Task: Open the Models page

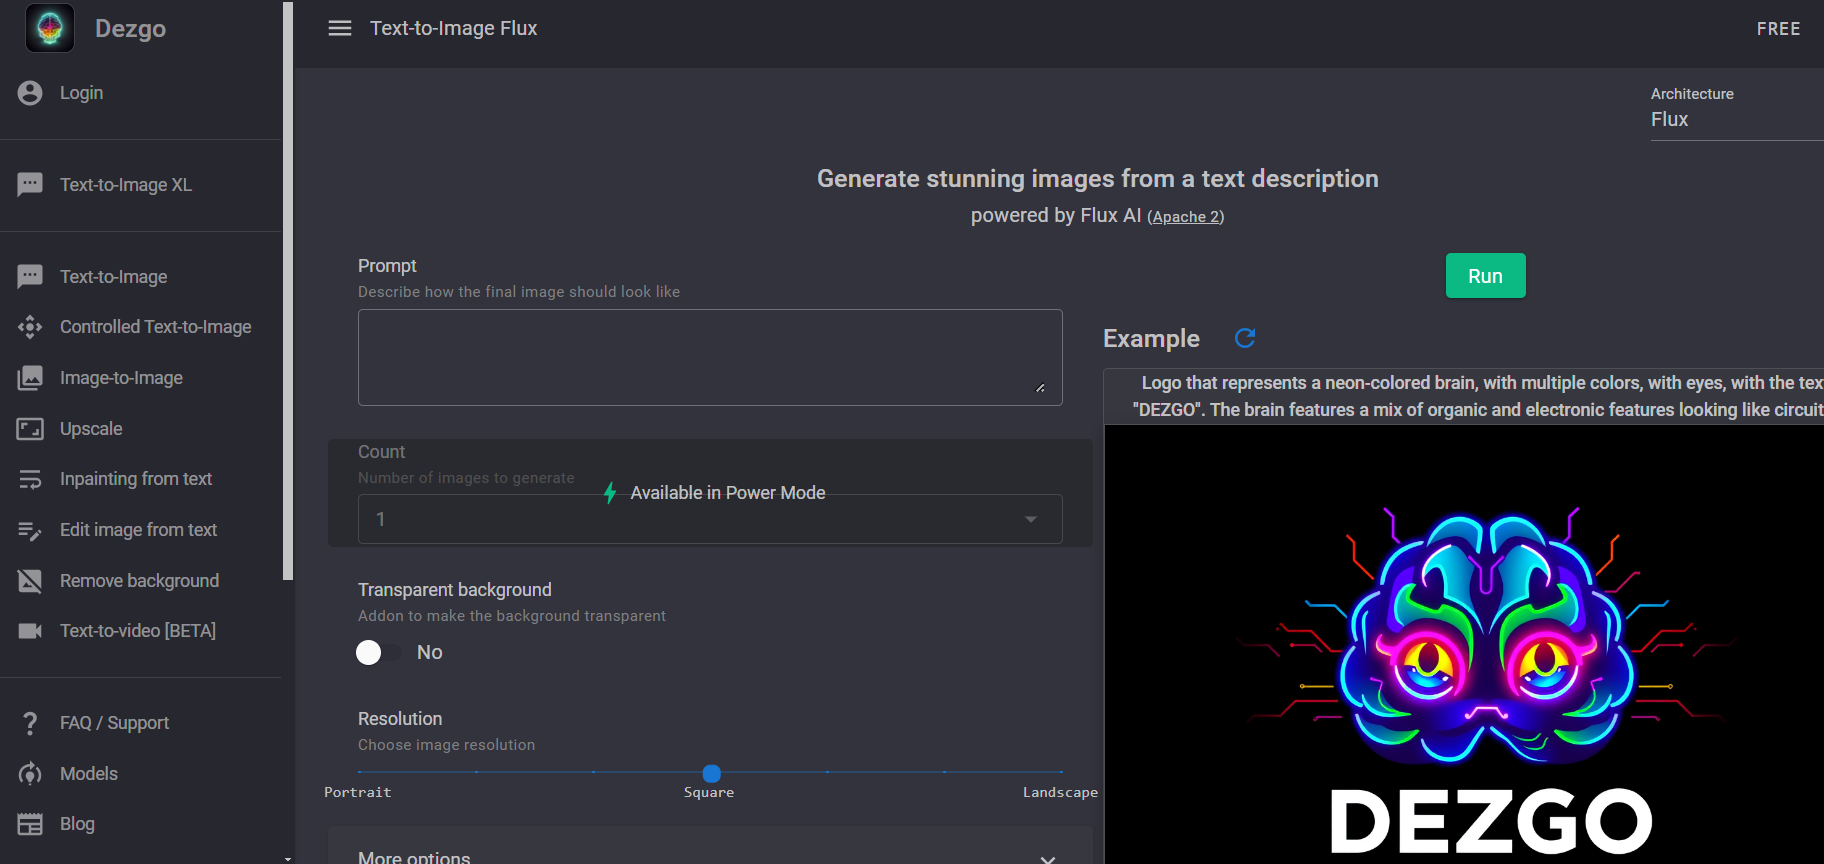Action: click(x=89, y=774)
